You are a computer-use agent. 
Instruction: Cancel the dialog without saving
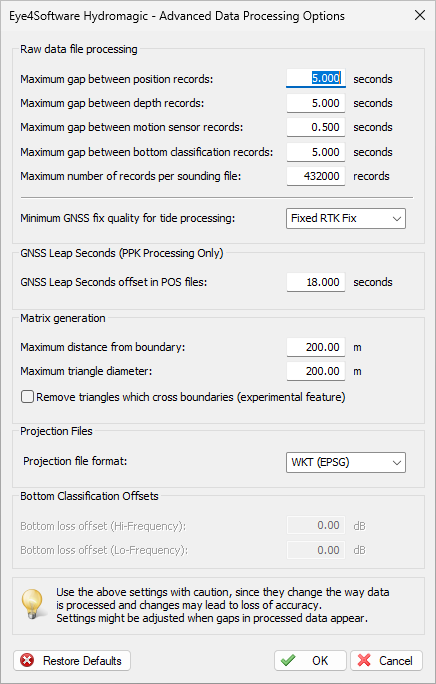386,660
